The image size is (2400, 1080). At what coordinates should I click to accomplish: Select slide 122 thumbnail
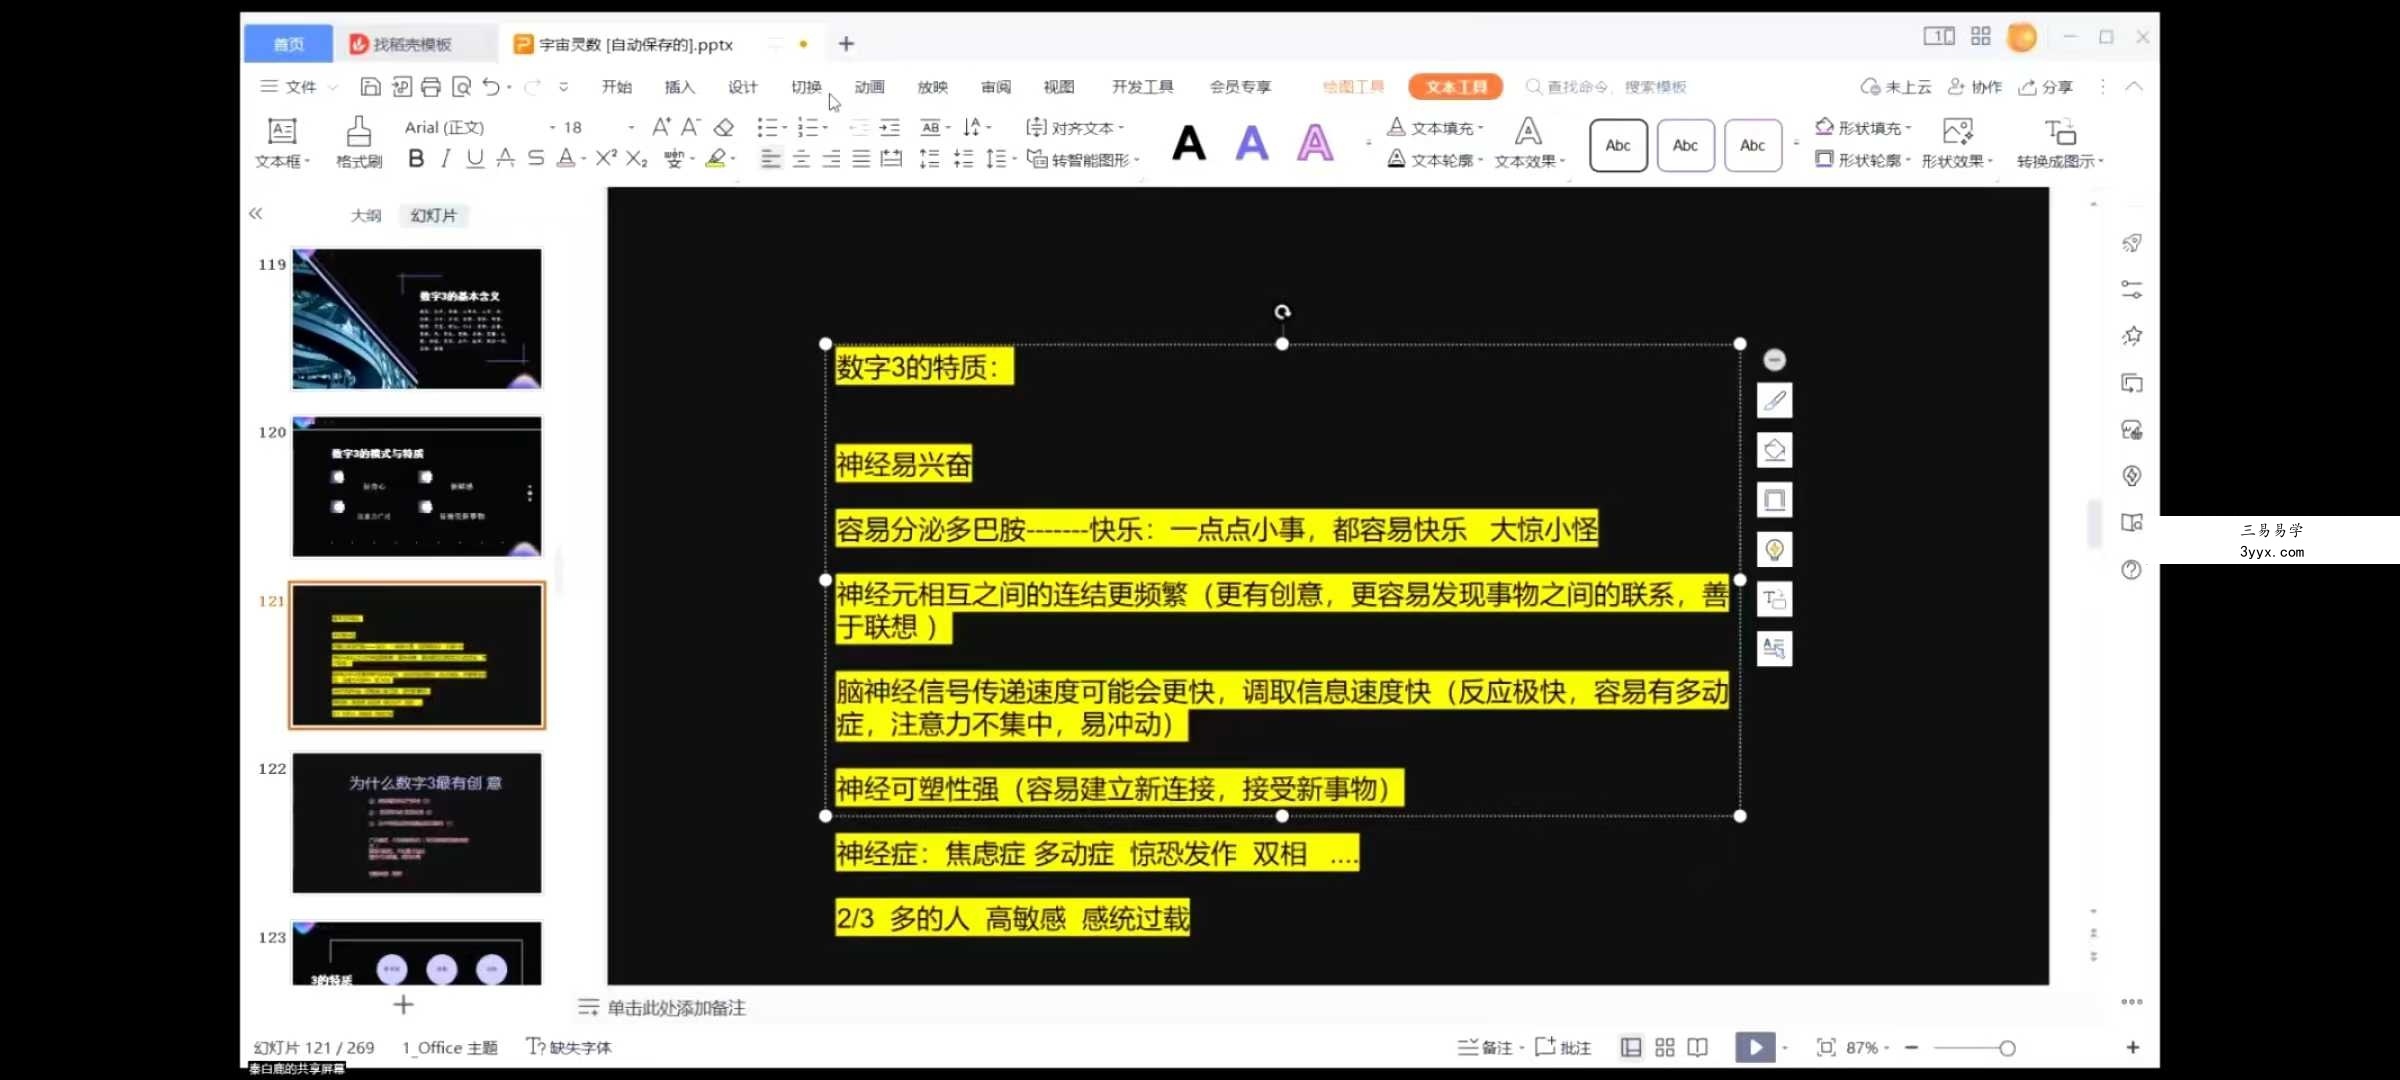pyautogui.click(x=417, y=823)
